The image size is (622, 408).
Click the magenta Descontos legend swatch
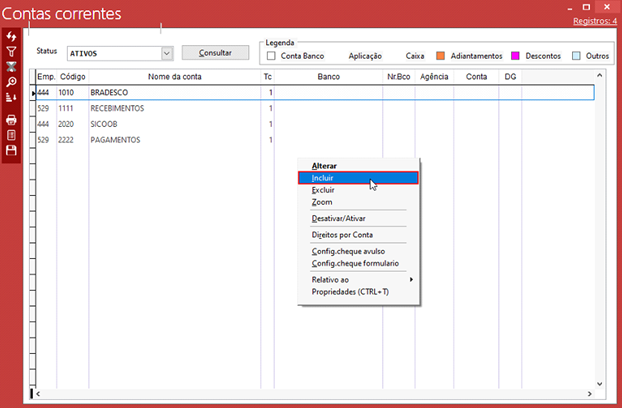516,56
